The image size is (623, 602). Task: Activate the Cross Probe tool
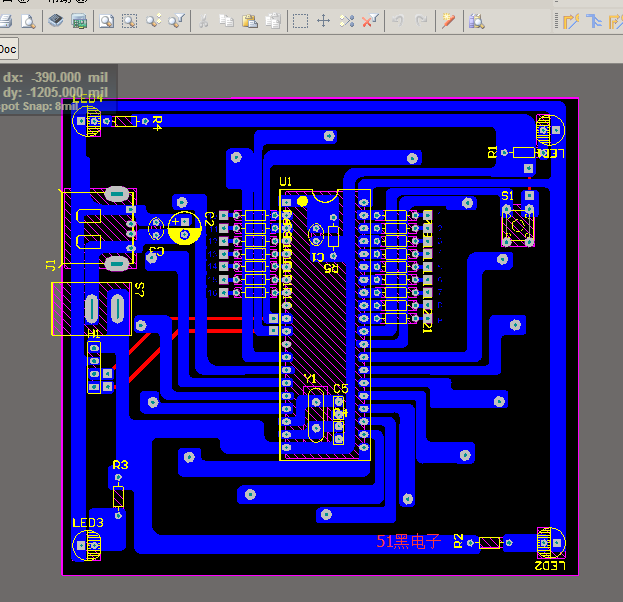tap(448, 20)
